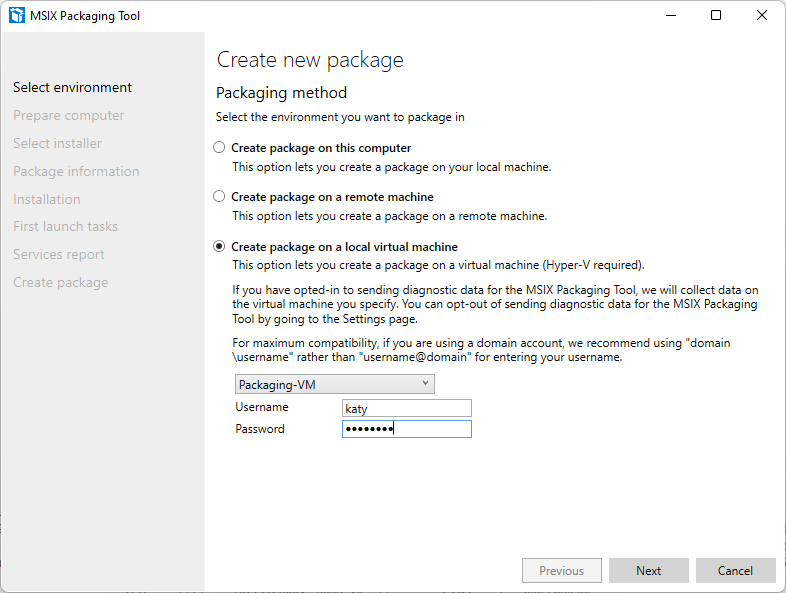This screenshot has height=593, width=786.
Task: Click text 'Select the environment you want to package in'
Action: coord(340,117)
